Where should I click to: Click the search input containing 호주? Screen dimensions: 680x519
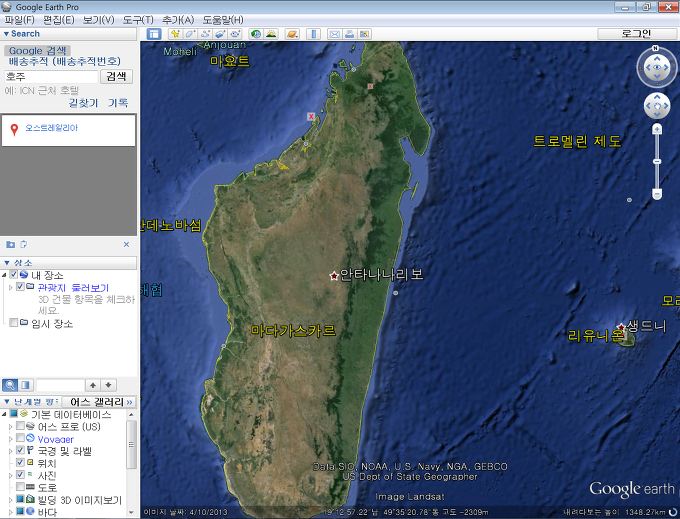click(51, 77)
